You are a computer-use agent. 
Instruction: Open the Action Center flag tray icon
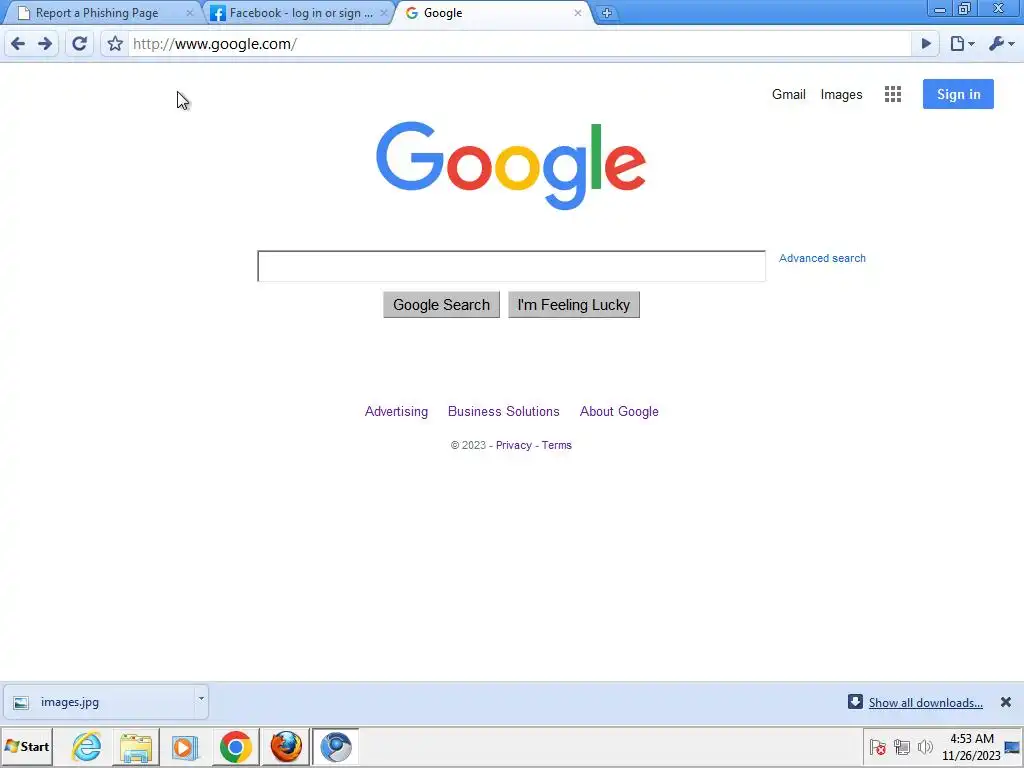[878, 747]
